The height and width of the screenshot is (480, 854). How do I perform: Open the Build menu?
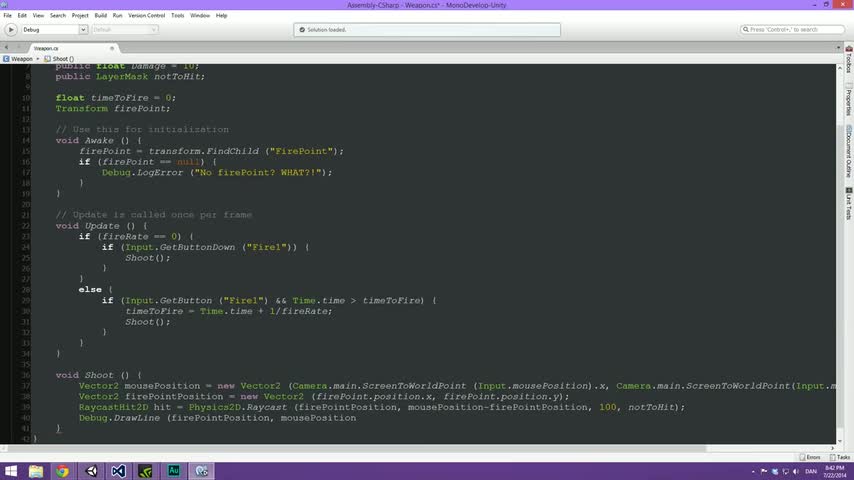coord(101,16)
